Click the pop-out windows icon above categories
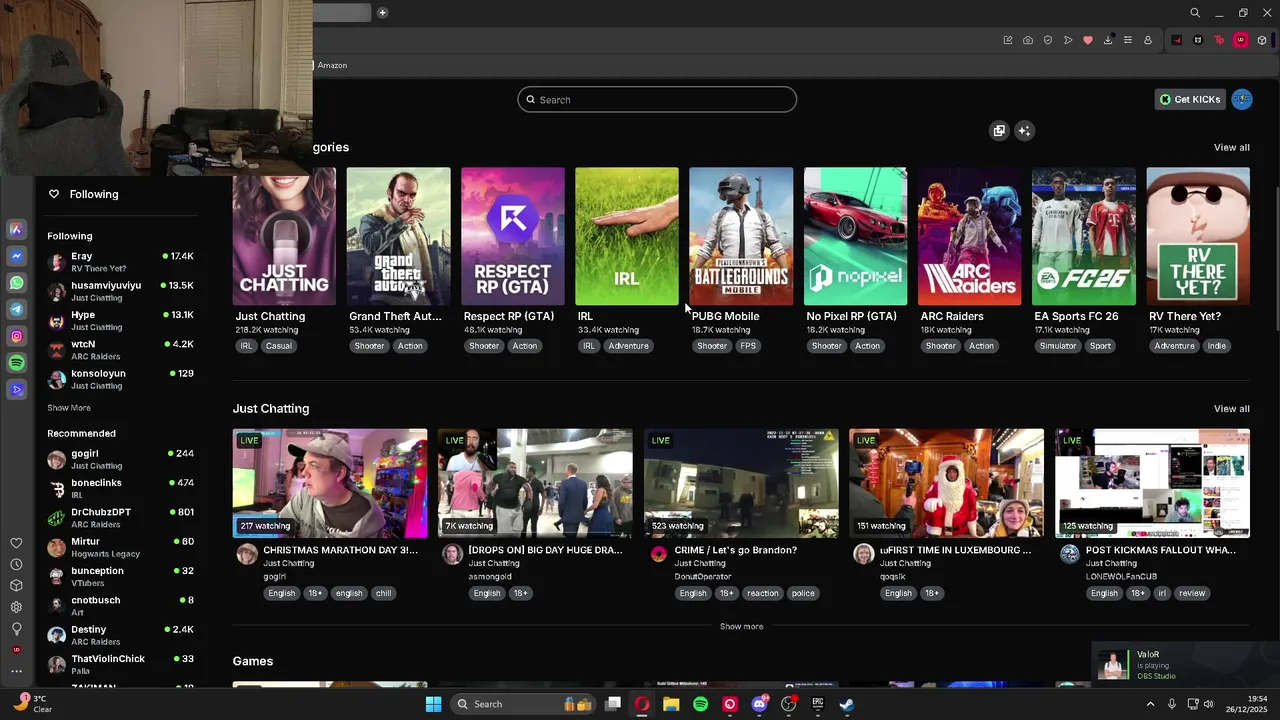1280x720 pixels. pyautogui.click(x=999, y=131)
